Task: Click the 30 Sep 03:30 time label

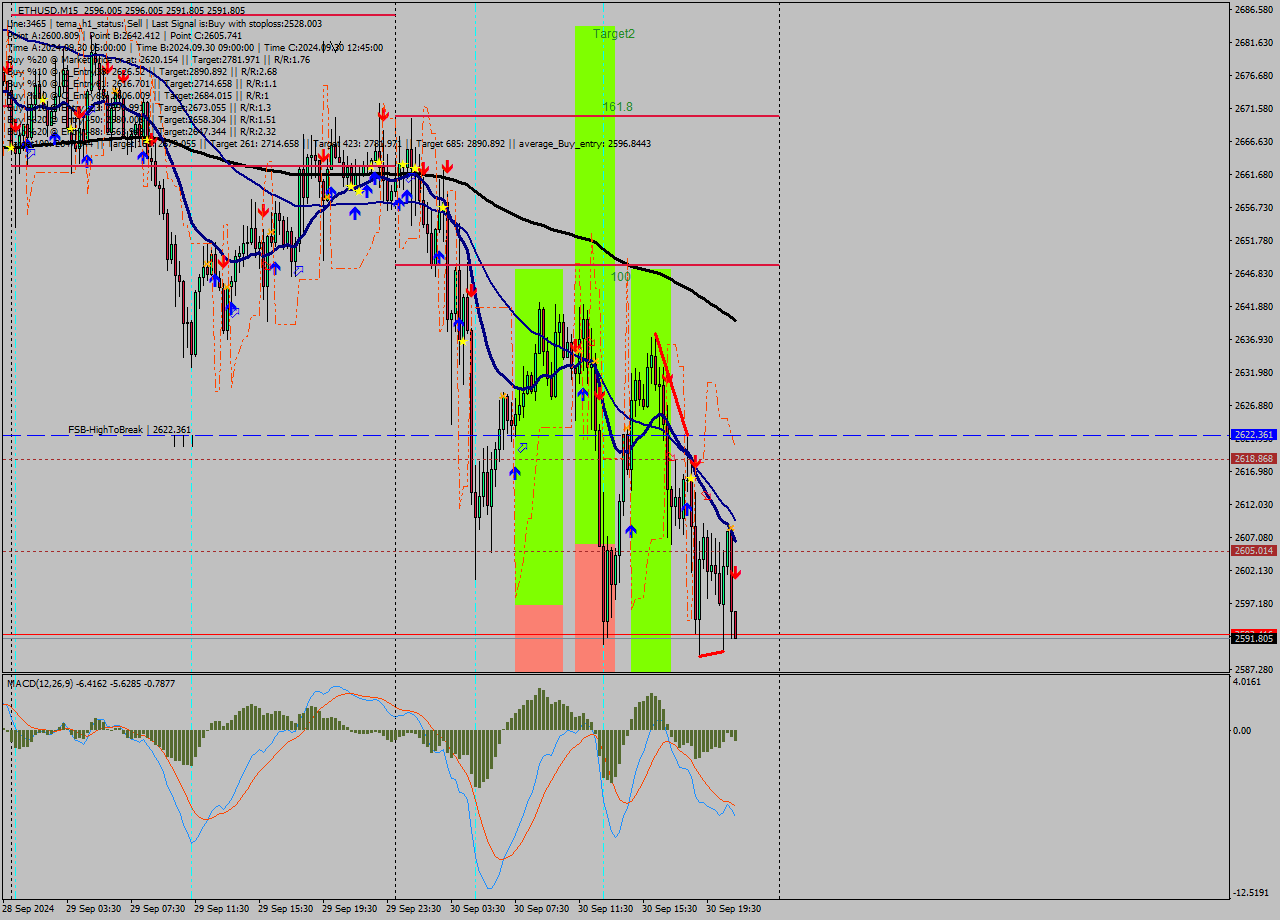Action: 478,909
